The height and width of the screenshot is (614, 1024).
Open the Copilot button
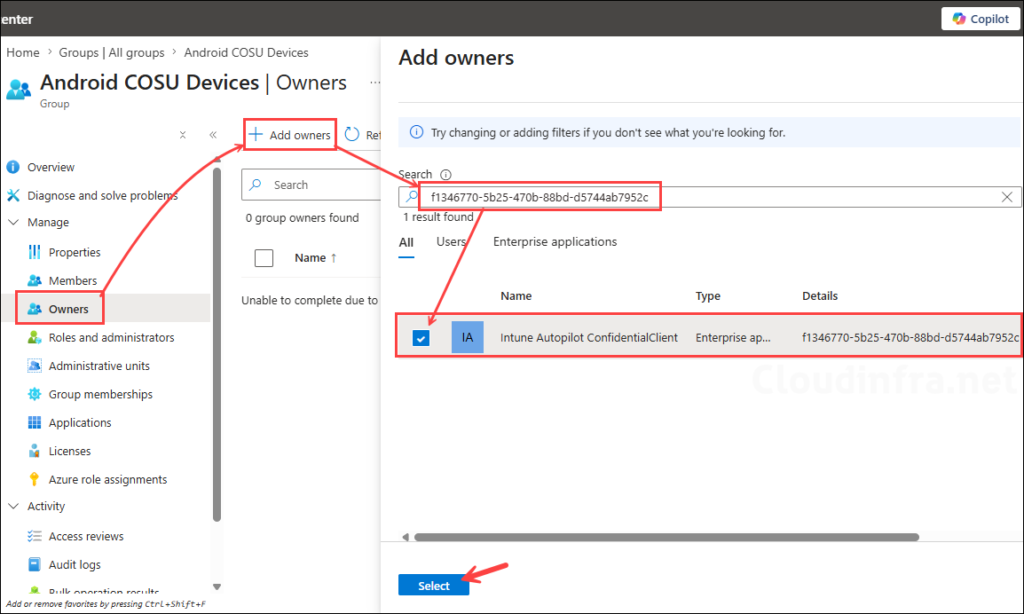coord(980,19)
